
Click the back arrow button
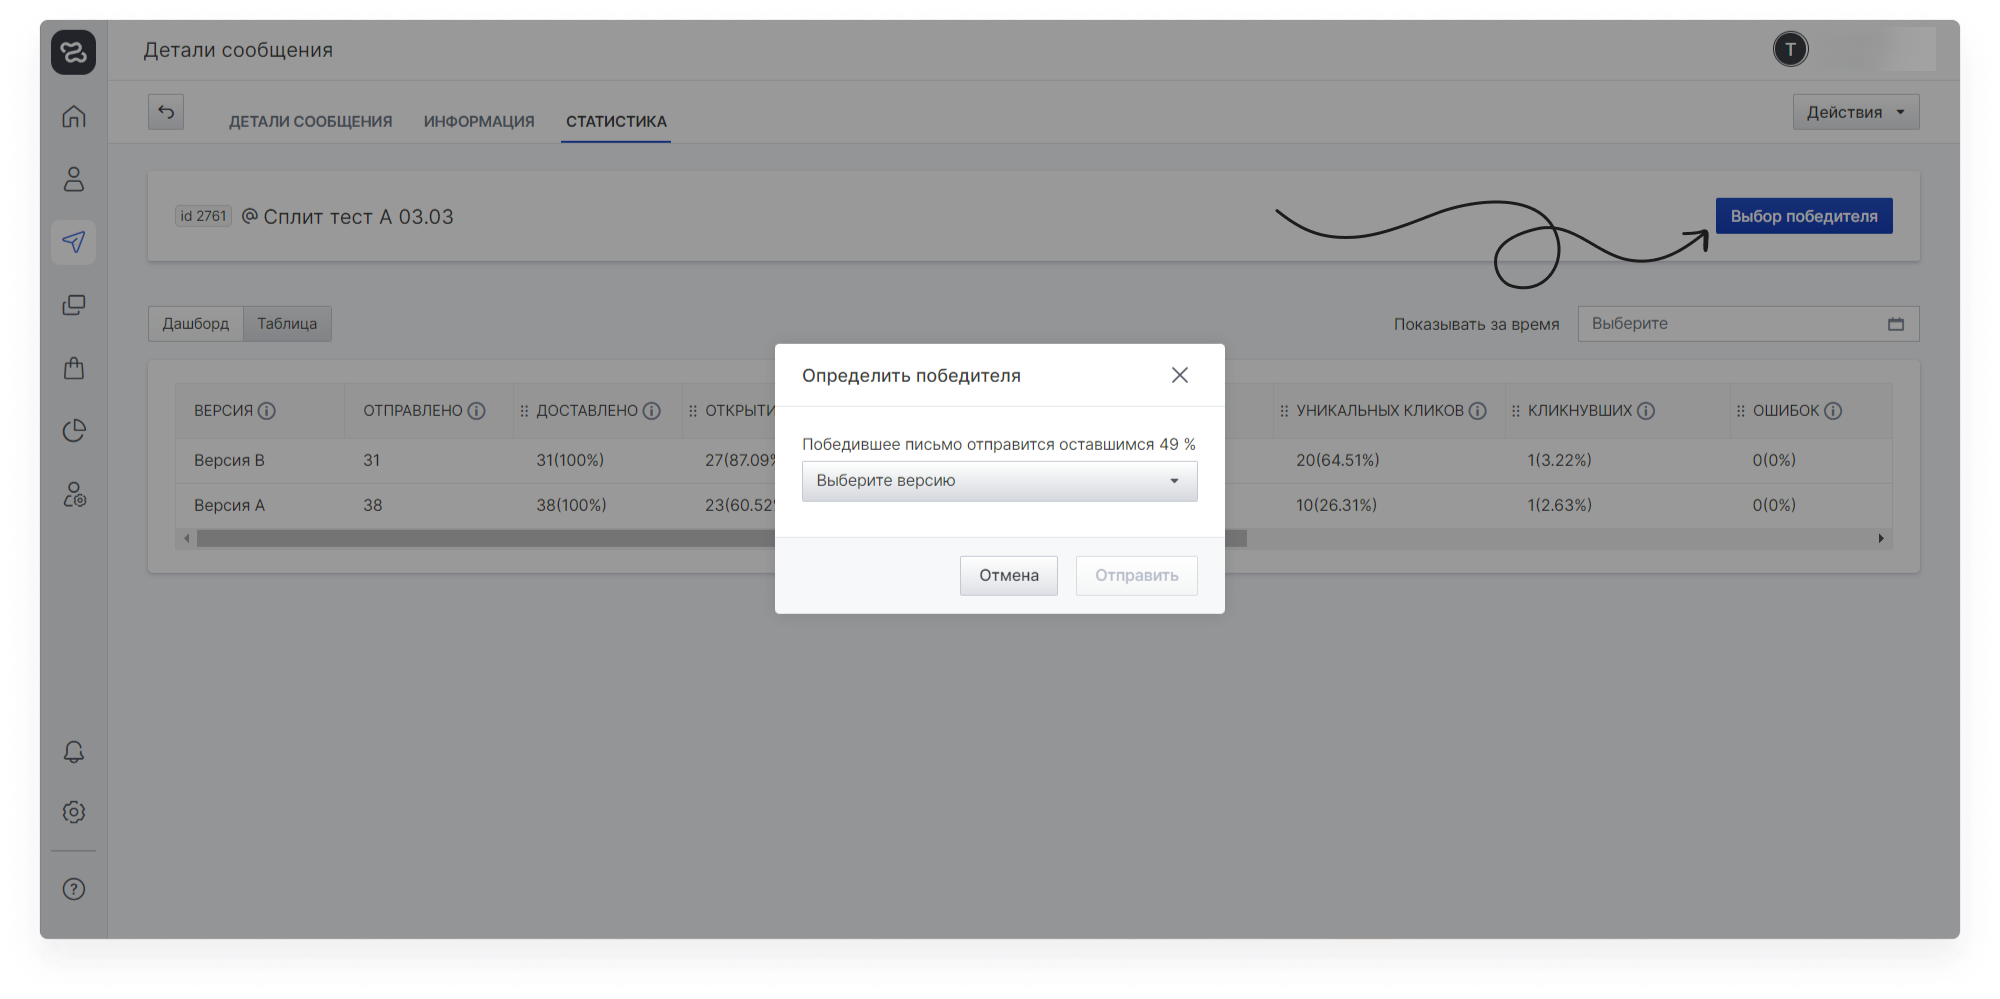[x=166, y=112]
